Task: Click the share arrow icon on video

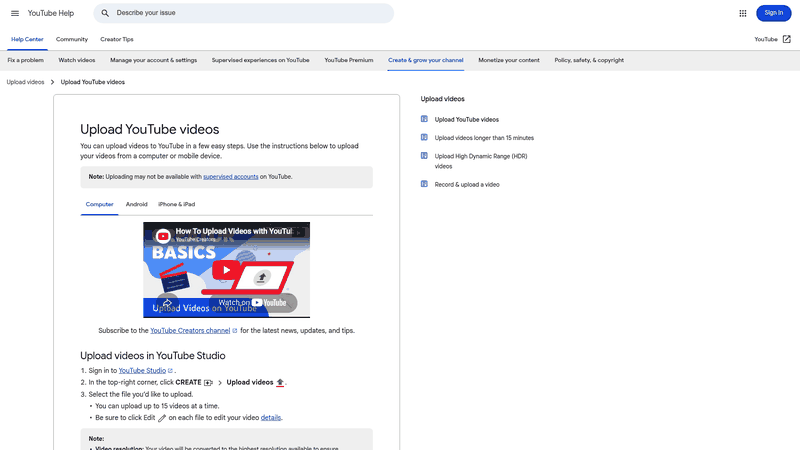Action: [x=167, y=303]
